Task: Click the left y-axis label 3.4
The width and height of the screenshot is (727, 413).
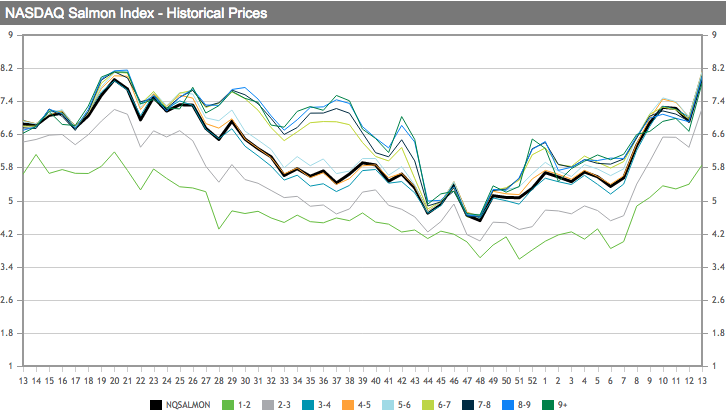Action: (7, 267)
